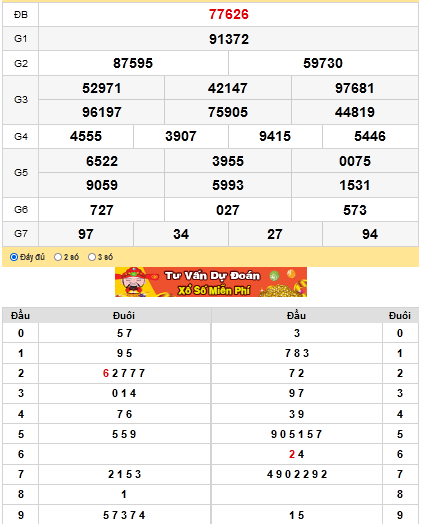Click the tail digits '0 1 4'

(x=124, y=393)
